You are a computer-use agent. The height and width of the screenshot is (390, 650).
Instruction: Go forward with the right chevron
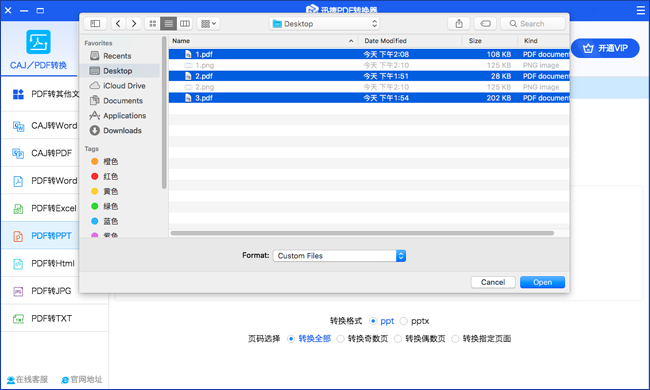point(133,24)
